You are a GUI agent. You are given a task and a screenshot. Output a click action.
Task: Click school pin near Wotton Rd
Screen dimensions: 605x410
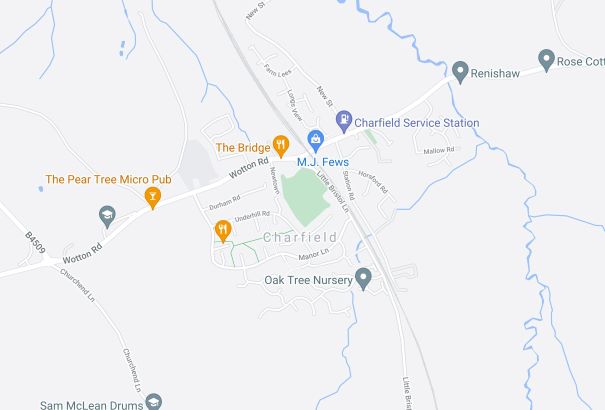pos(107,216)
